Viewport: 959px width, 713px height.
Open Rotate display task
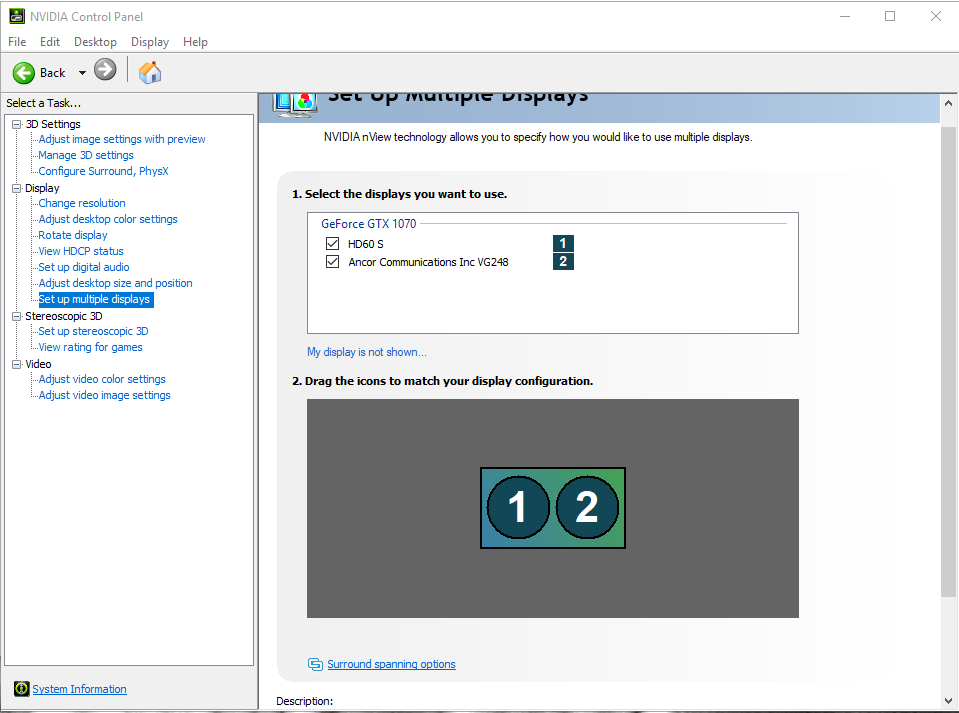[73, 235]
